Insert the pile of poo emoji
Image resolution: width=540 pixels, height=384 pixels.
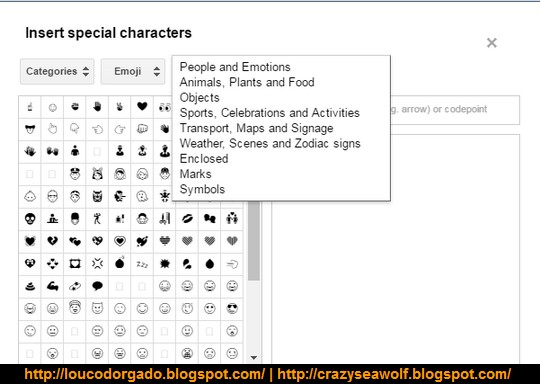tap(30, 286)
